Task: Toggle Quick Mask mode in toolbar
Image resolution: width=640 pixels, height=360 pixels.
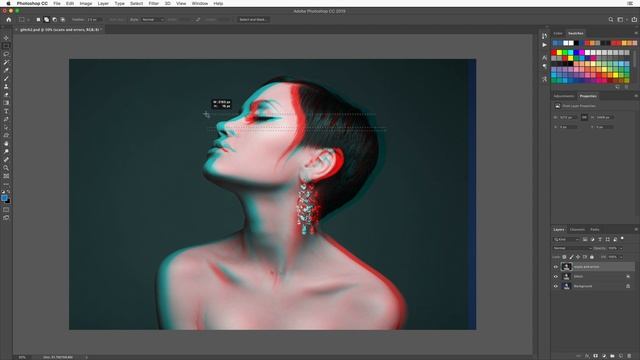Action: (x=6, y=209)
